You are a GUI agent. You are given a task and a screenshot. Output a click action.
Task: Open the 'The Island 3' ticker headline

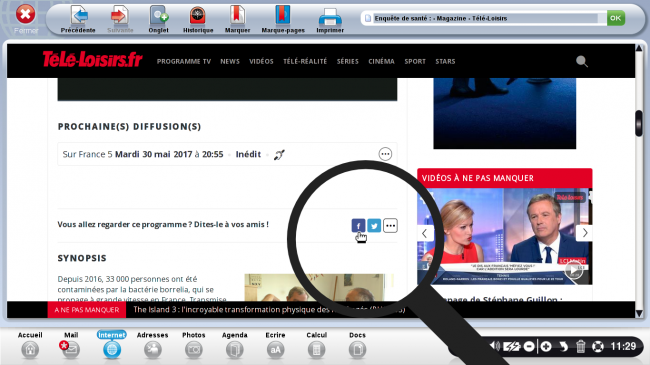(x=269, y=309)
